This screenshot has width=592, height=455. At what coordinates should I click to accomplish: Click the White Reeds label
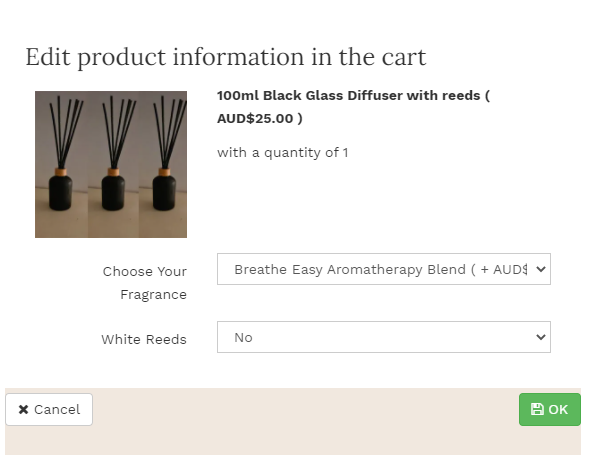[144, 339]
